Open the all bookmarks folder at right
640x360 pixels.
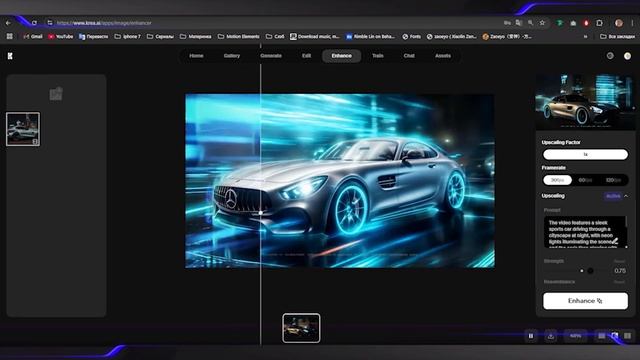click(618, 36)
